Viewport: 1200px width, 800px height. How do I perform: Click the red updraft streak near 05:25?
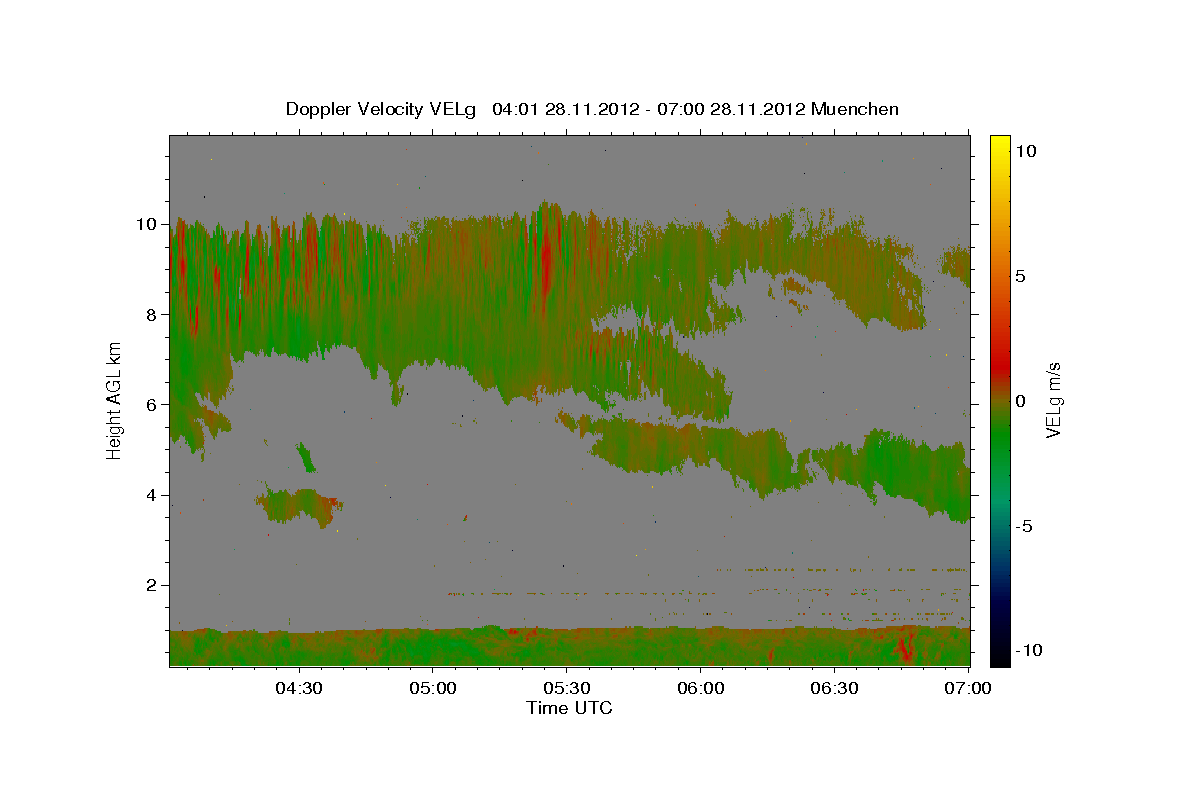546,255
